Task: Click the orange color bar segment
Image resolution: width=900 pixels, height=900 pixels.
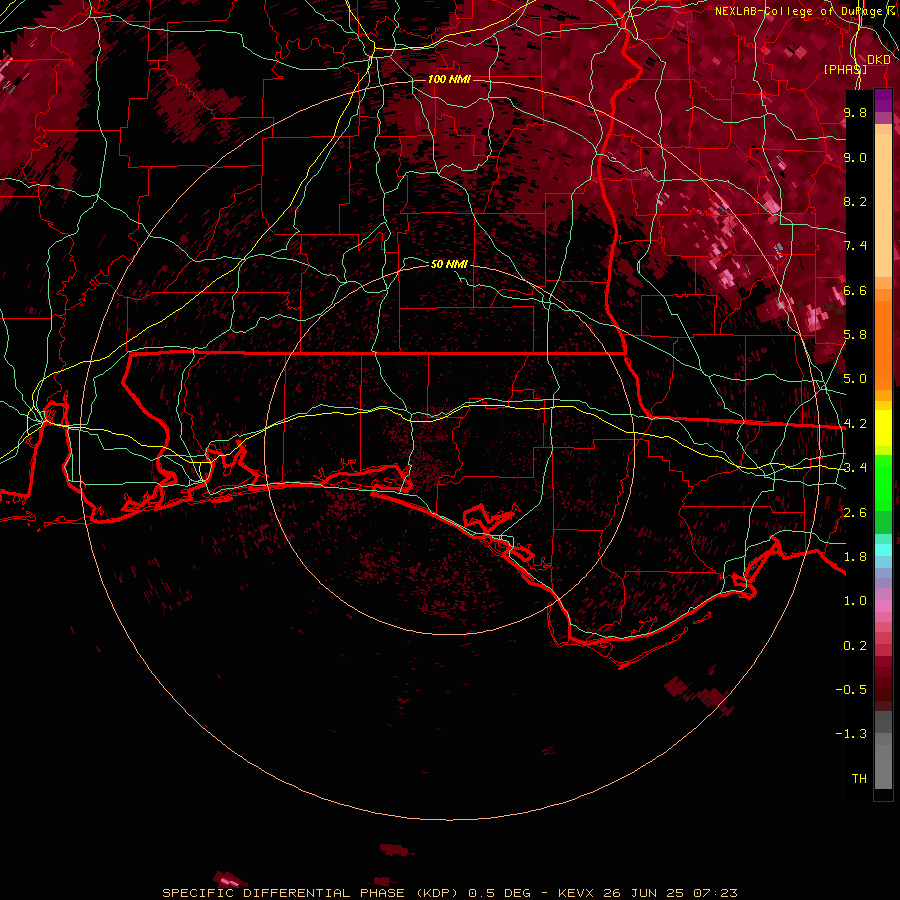Action: 883,344
